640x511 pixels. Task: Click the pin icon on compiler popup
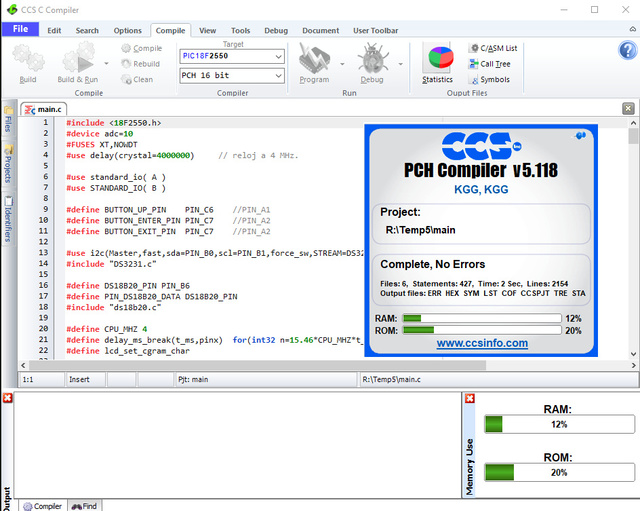click(581, 135)
